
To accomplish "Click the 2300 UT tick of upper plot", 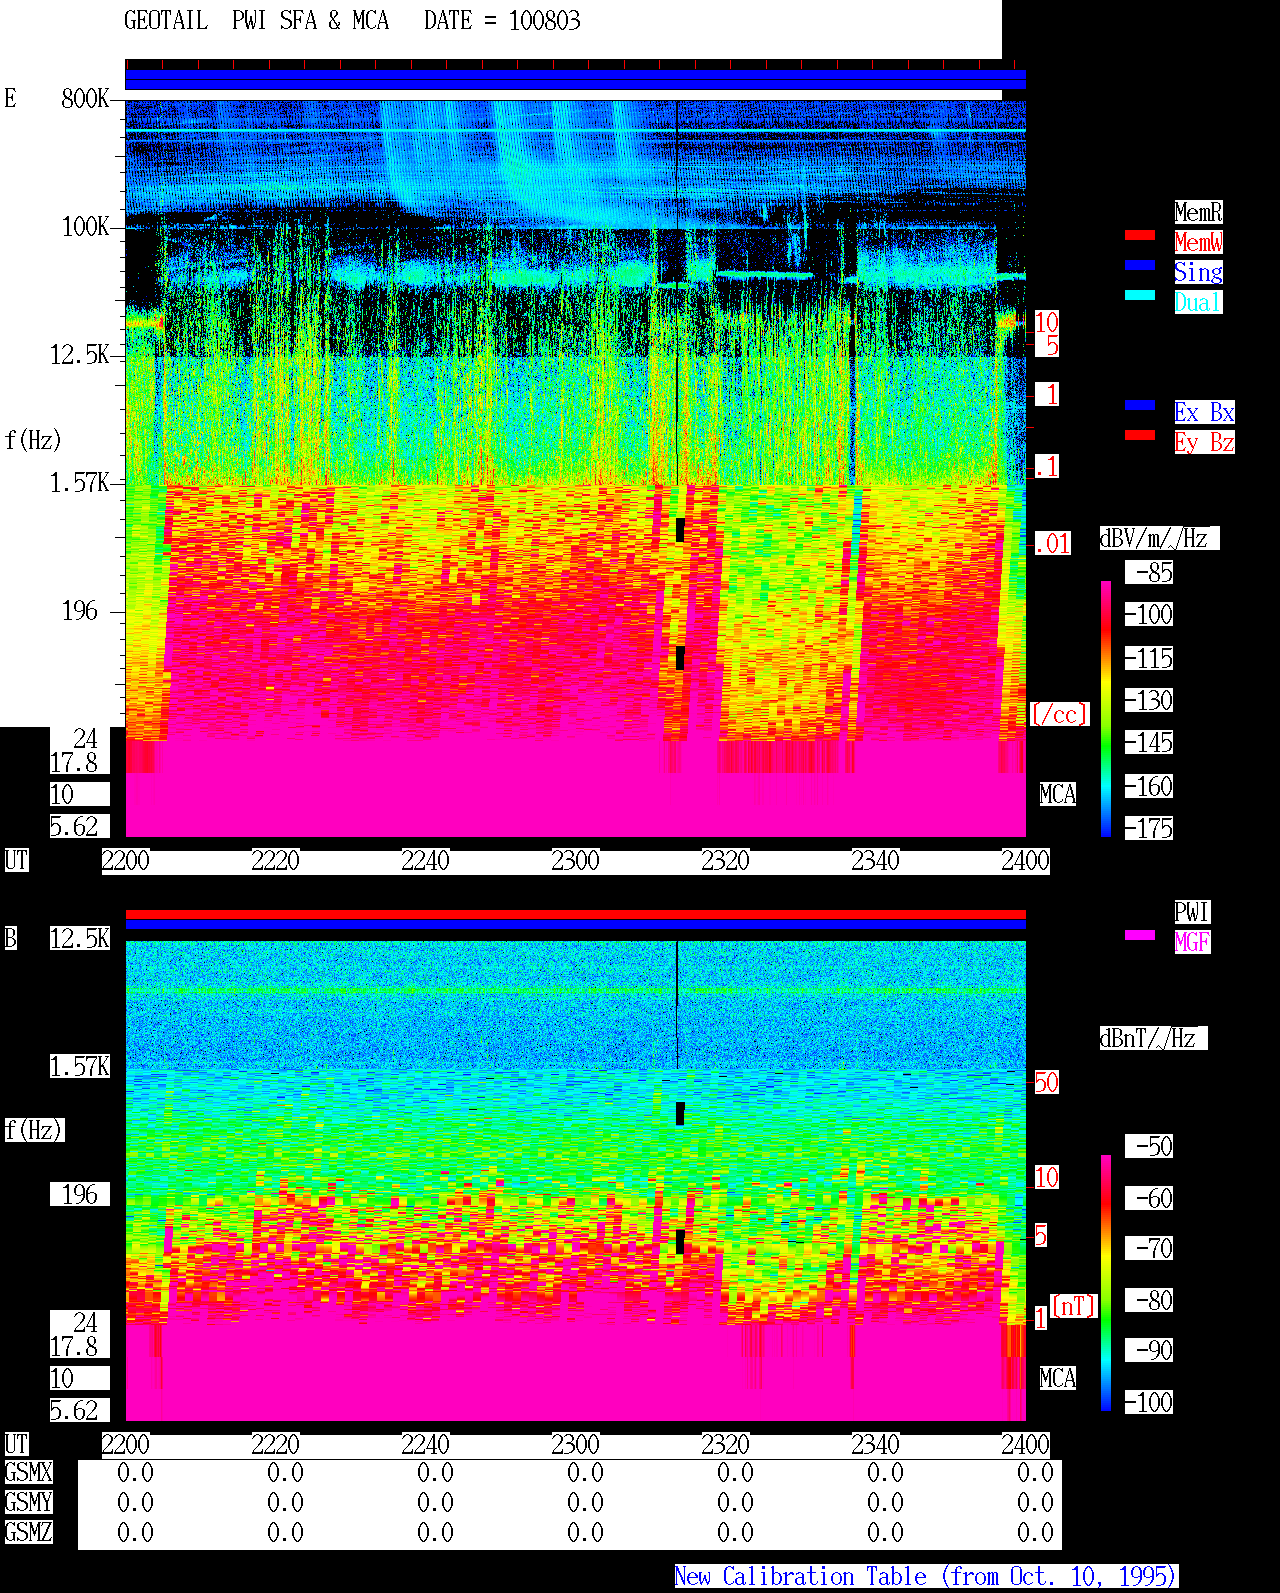I will [x=575, y=860].
